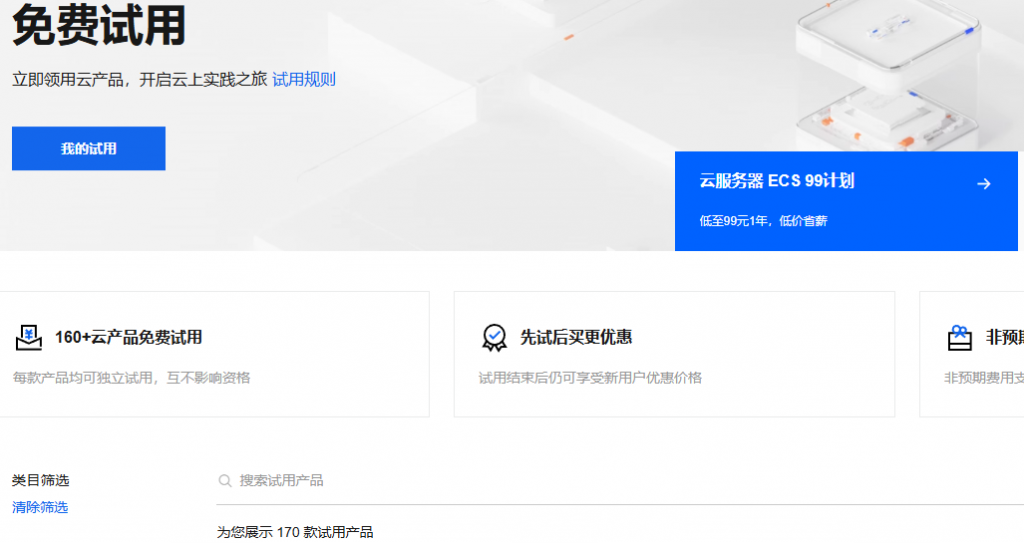Click the 为您展示 170 款试用产品 result count
Screen dimensions: 1024x543
click(x=295, y=532)
